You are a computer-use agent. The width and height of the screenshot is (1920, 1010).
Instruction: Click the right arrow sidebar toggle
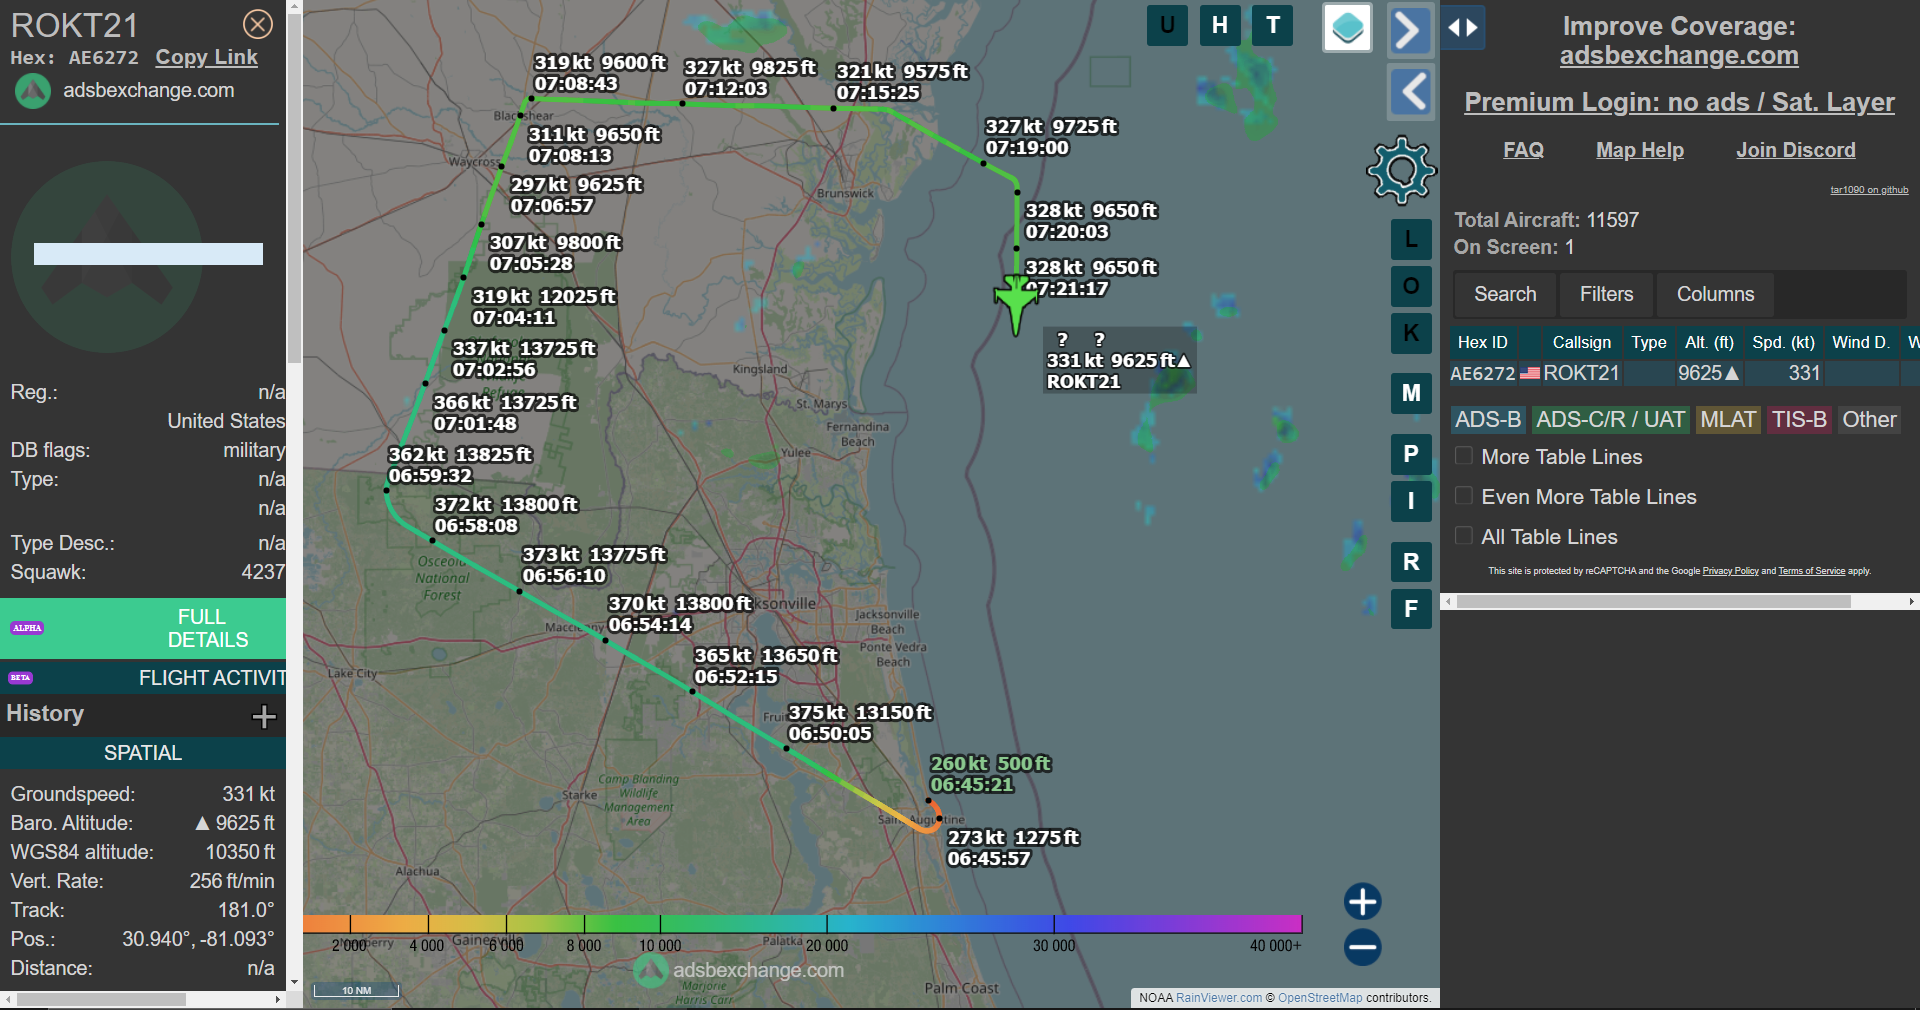1409,29
